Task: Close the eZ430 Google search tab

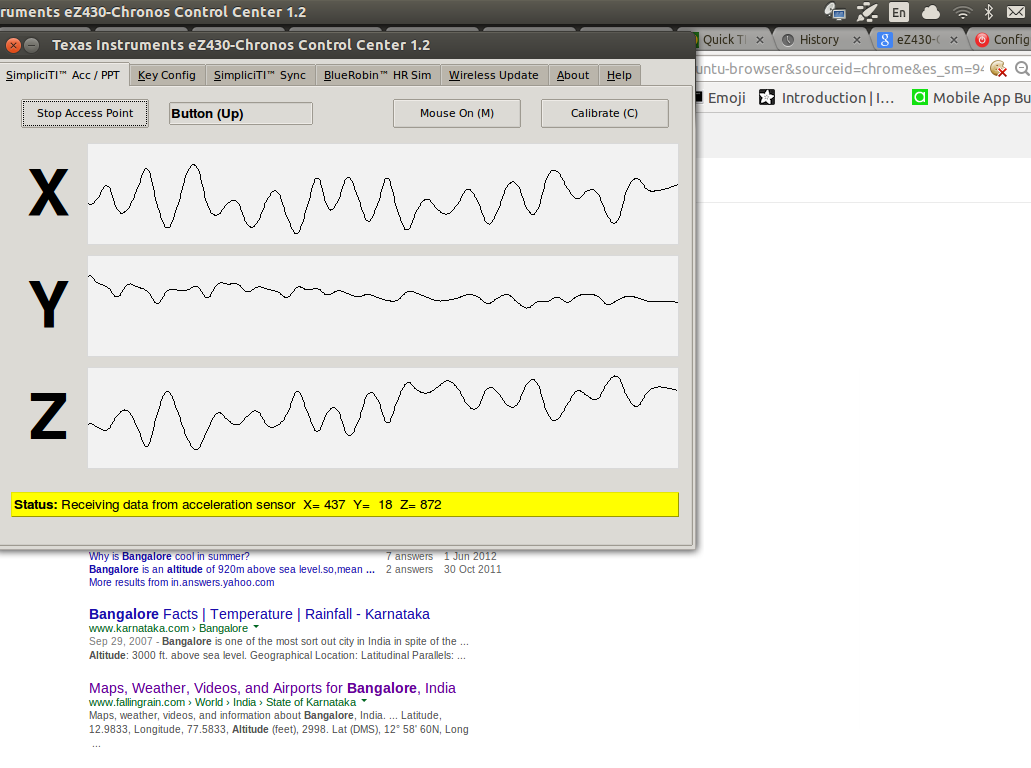Action: 953,39
